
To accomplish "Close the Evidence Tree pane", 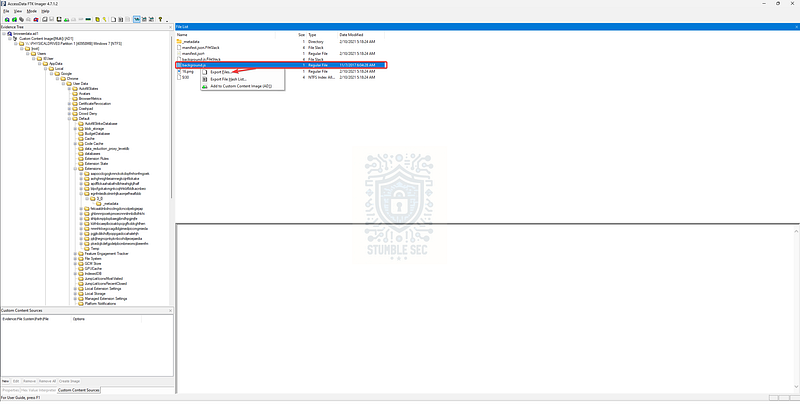I will pyautogui.click(x=170, y=27).
